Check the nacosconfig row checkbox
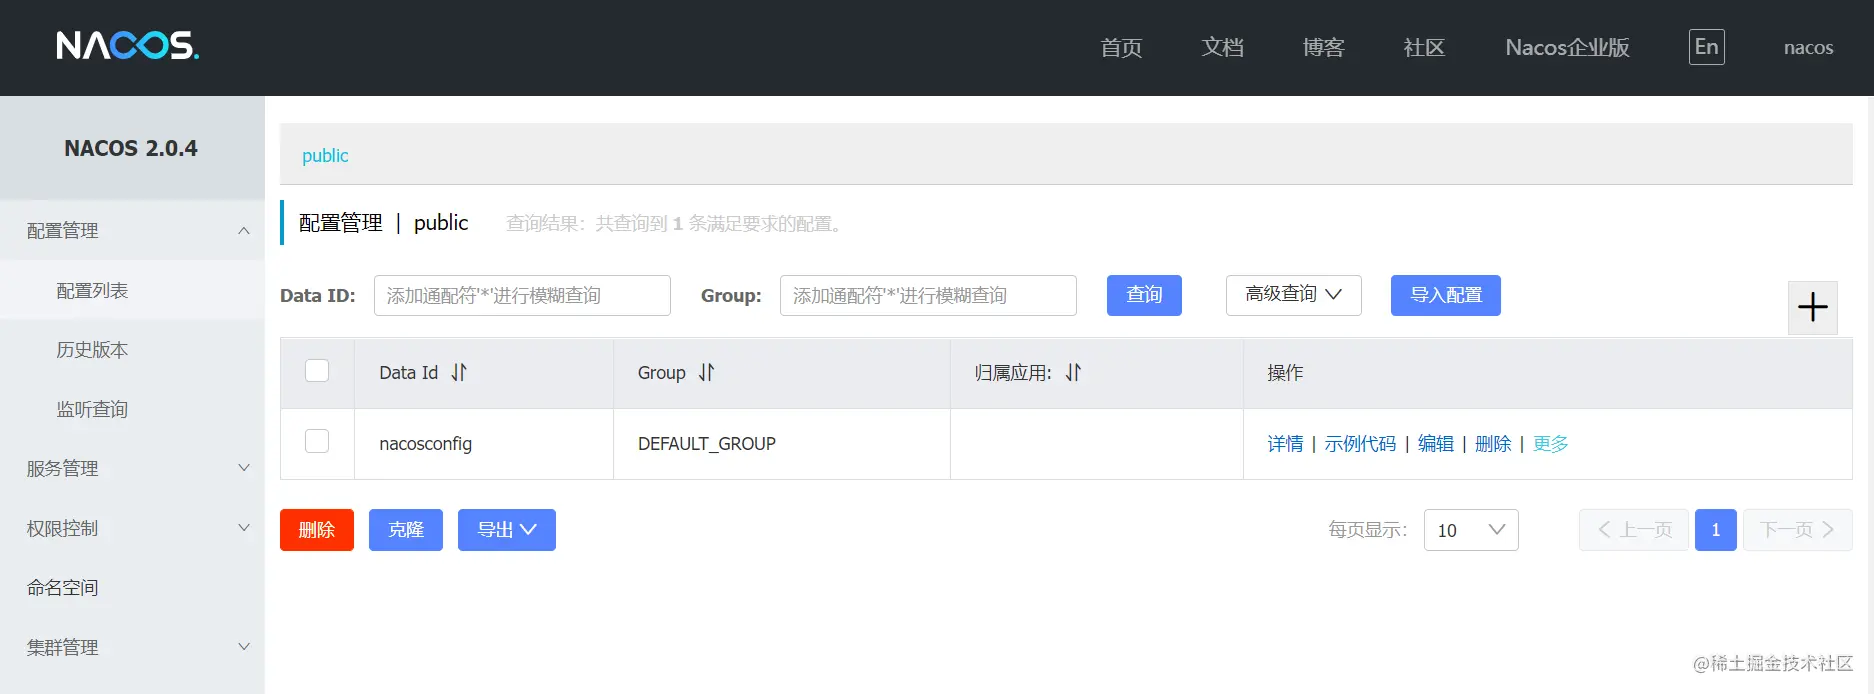Image resolution: width=1874 pixels, height=694 pixels. (x=317, y=441)
